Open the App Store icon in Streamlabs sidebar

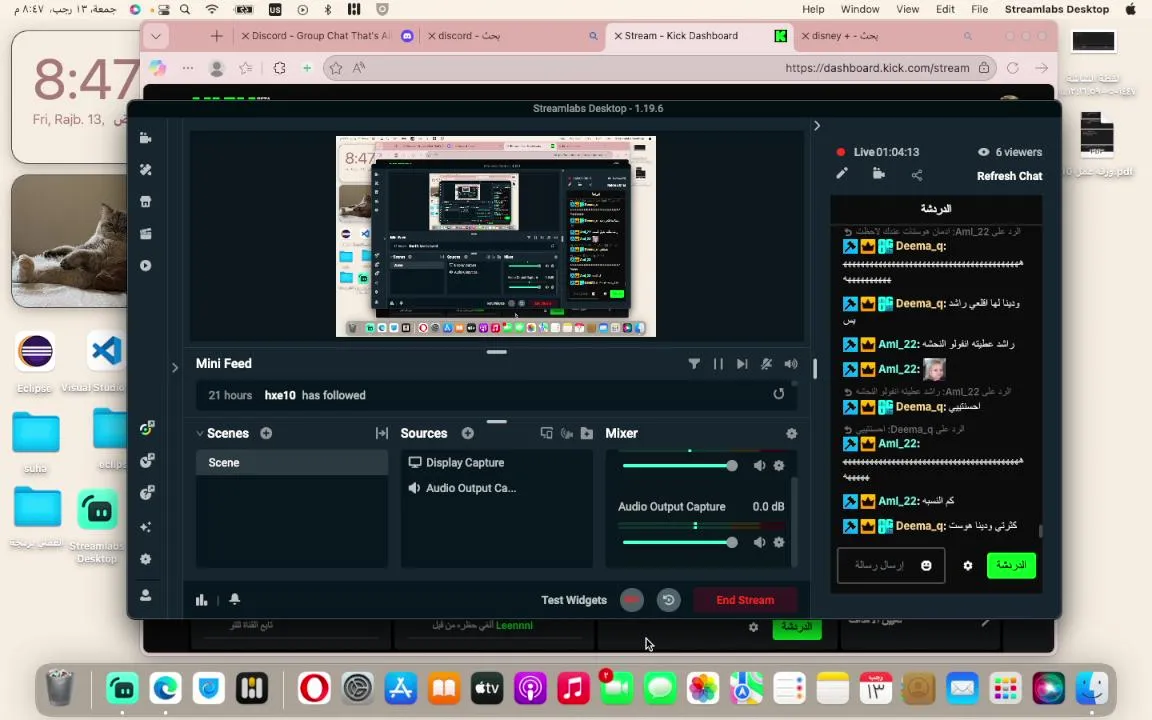point(145,201)
